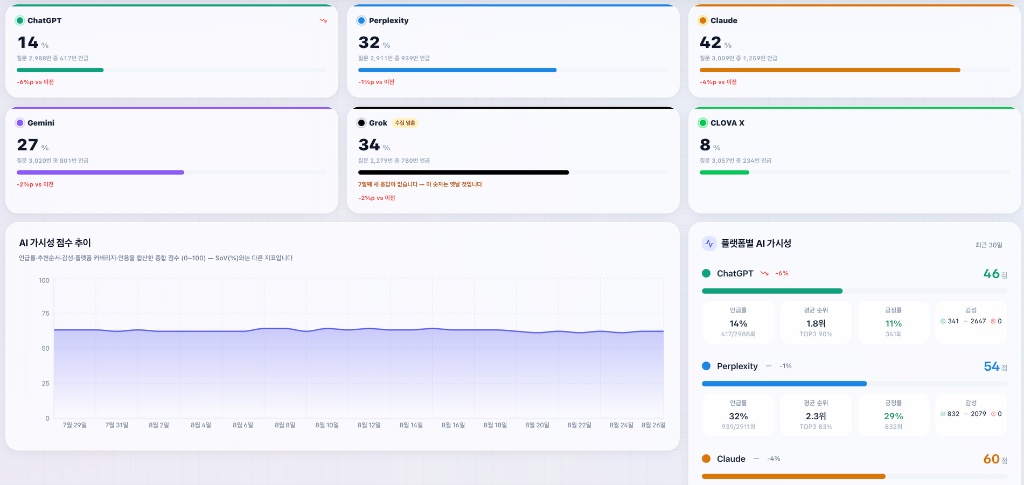Click the 46점 score for ChatGPT
The image size is (1024, 485).
pyautogui.click(x=995, y=274)
